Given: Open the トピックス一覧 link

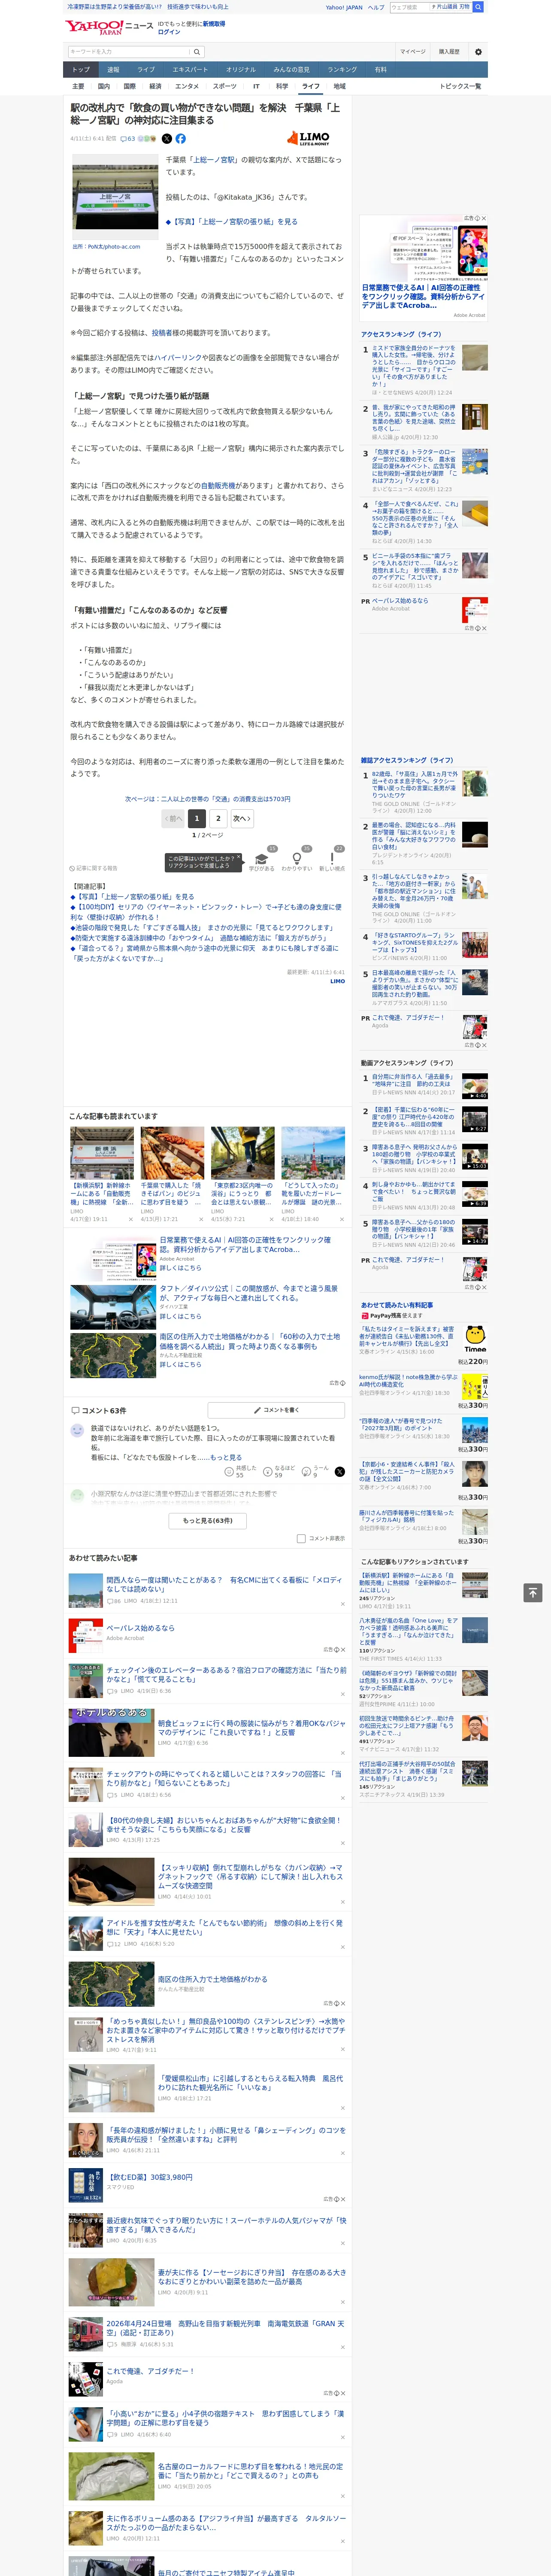Looking at the screenshot, I should (460, 86).
